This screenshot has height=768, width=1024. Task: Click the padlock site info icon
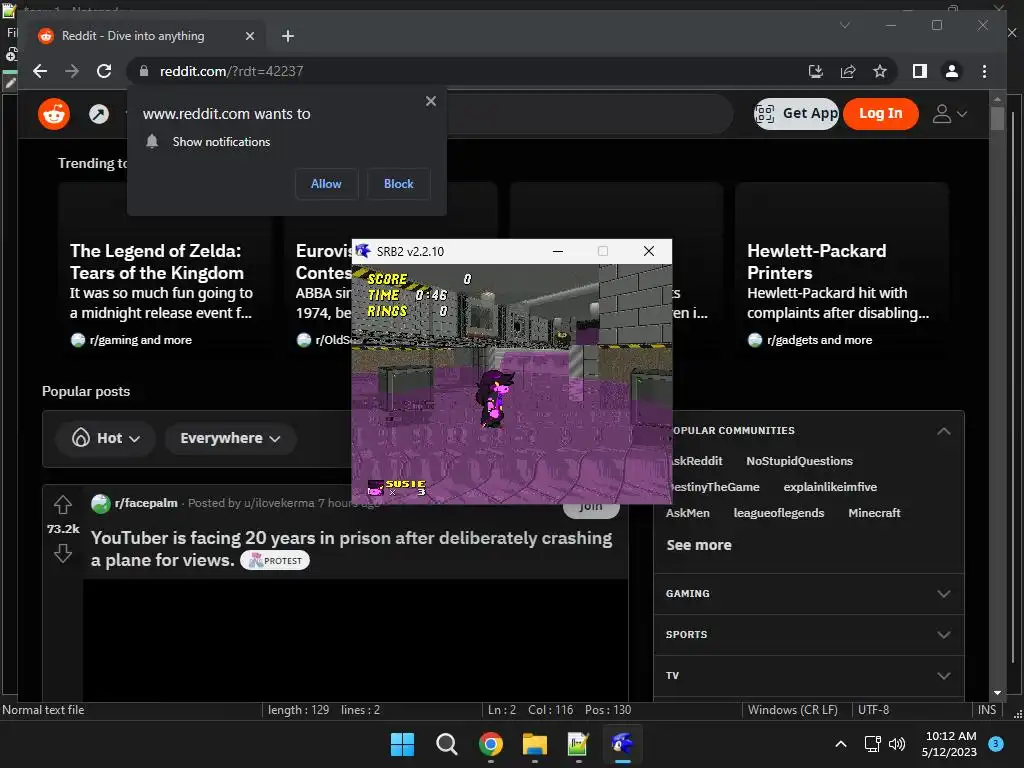point(144,71)
